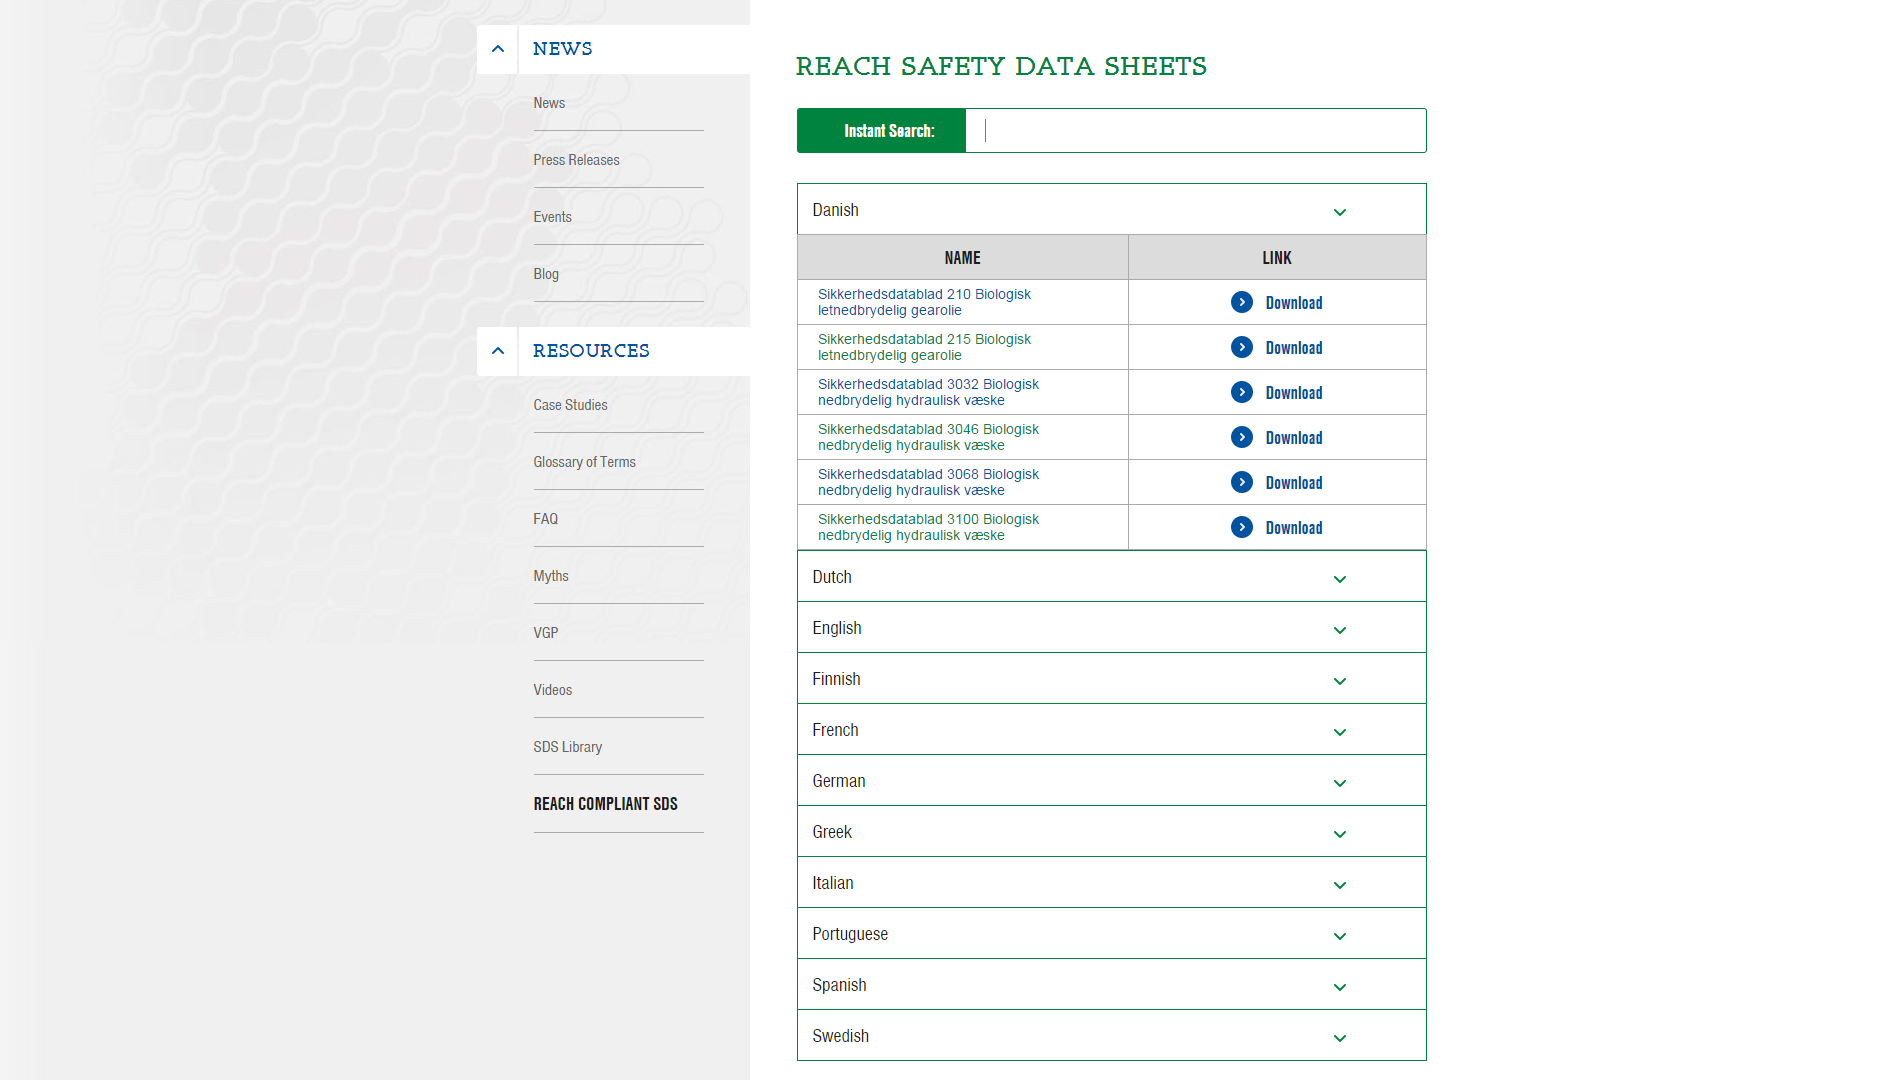Open Case Studies in Resources

click(570, 405)
